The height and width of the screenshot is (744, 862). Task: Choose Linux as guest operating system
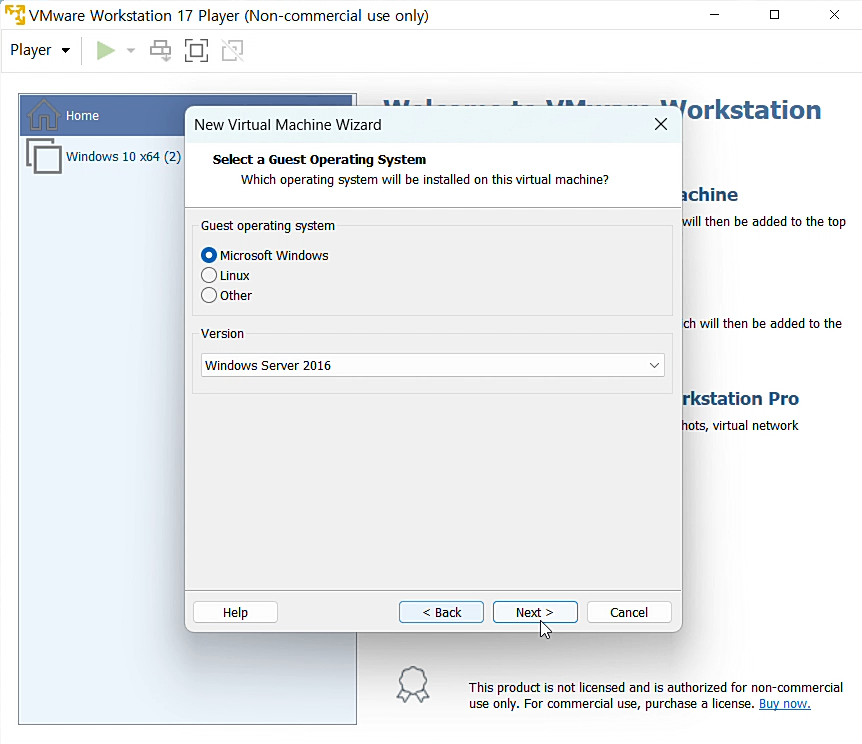(x=225, y=275)
